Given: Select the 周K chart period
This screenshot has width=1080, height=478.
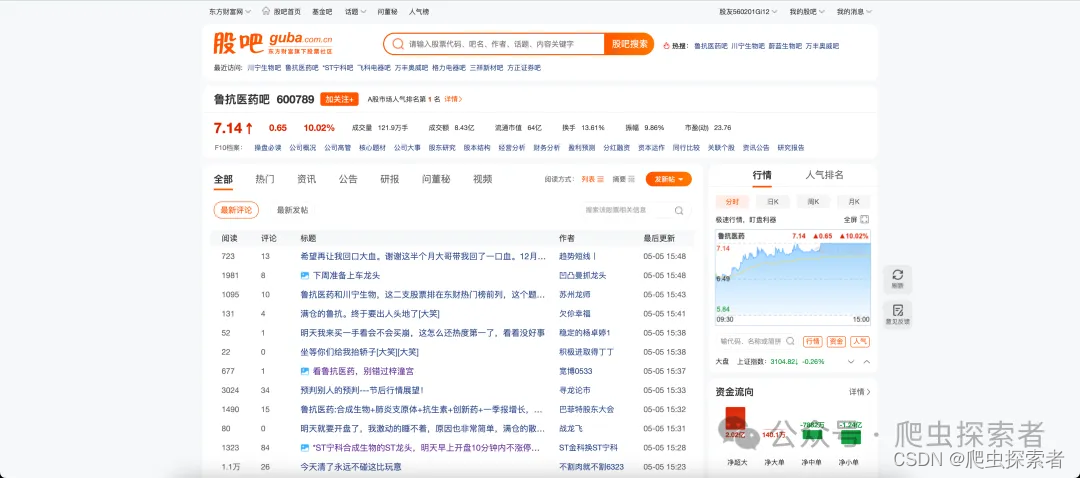Looking at the screenshot, I should click(813, 202).
